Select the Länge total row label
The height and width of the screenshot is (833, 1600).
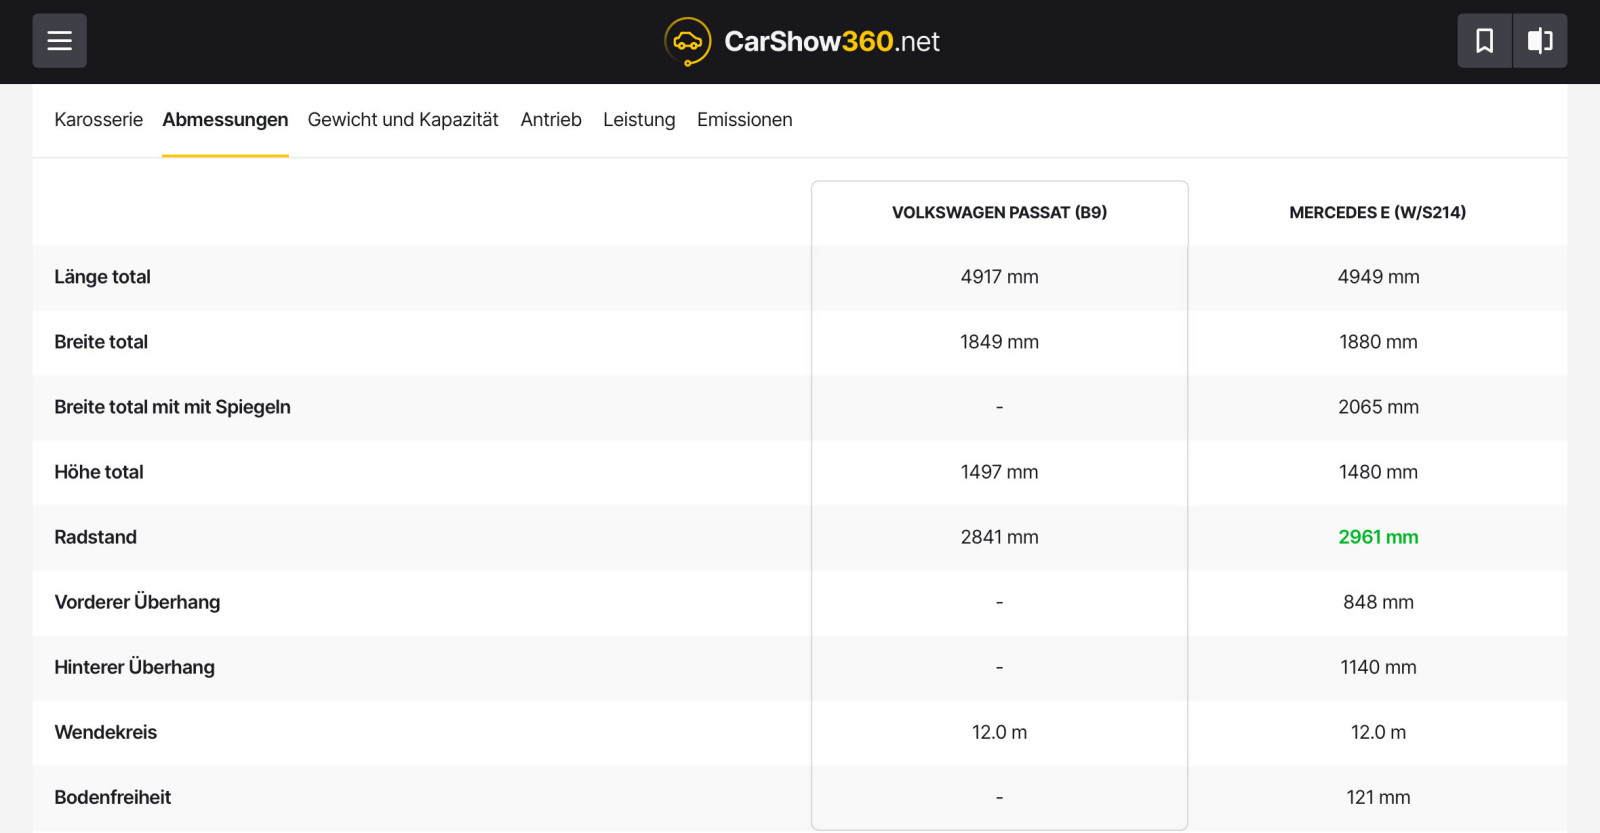[x=102, y=277]
